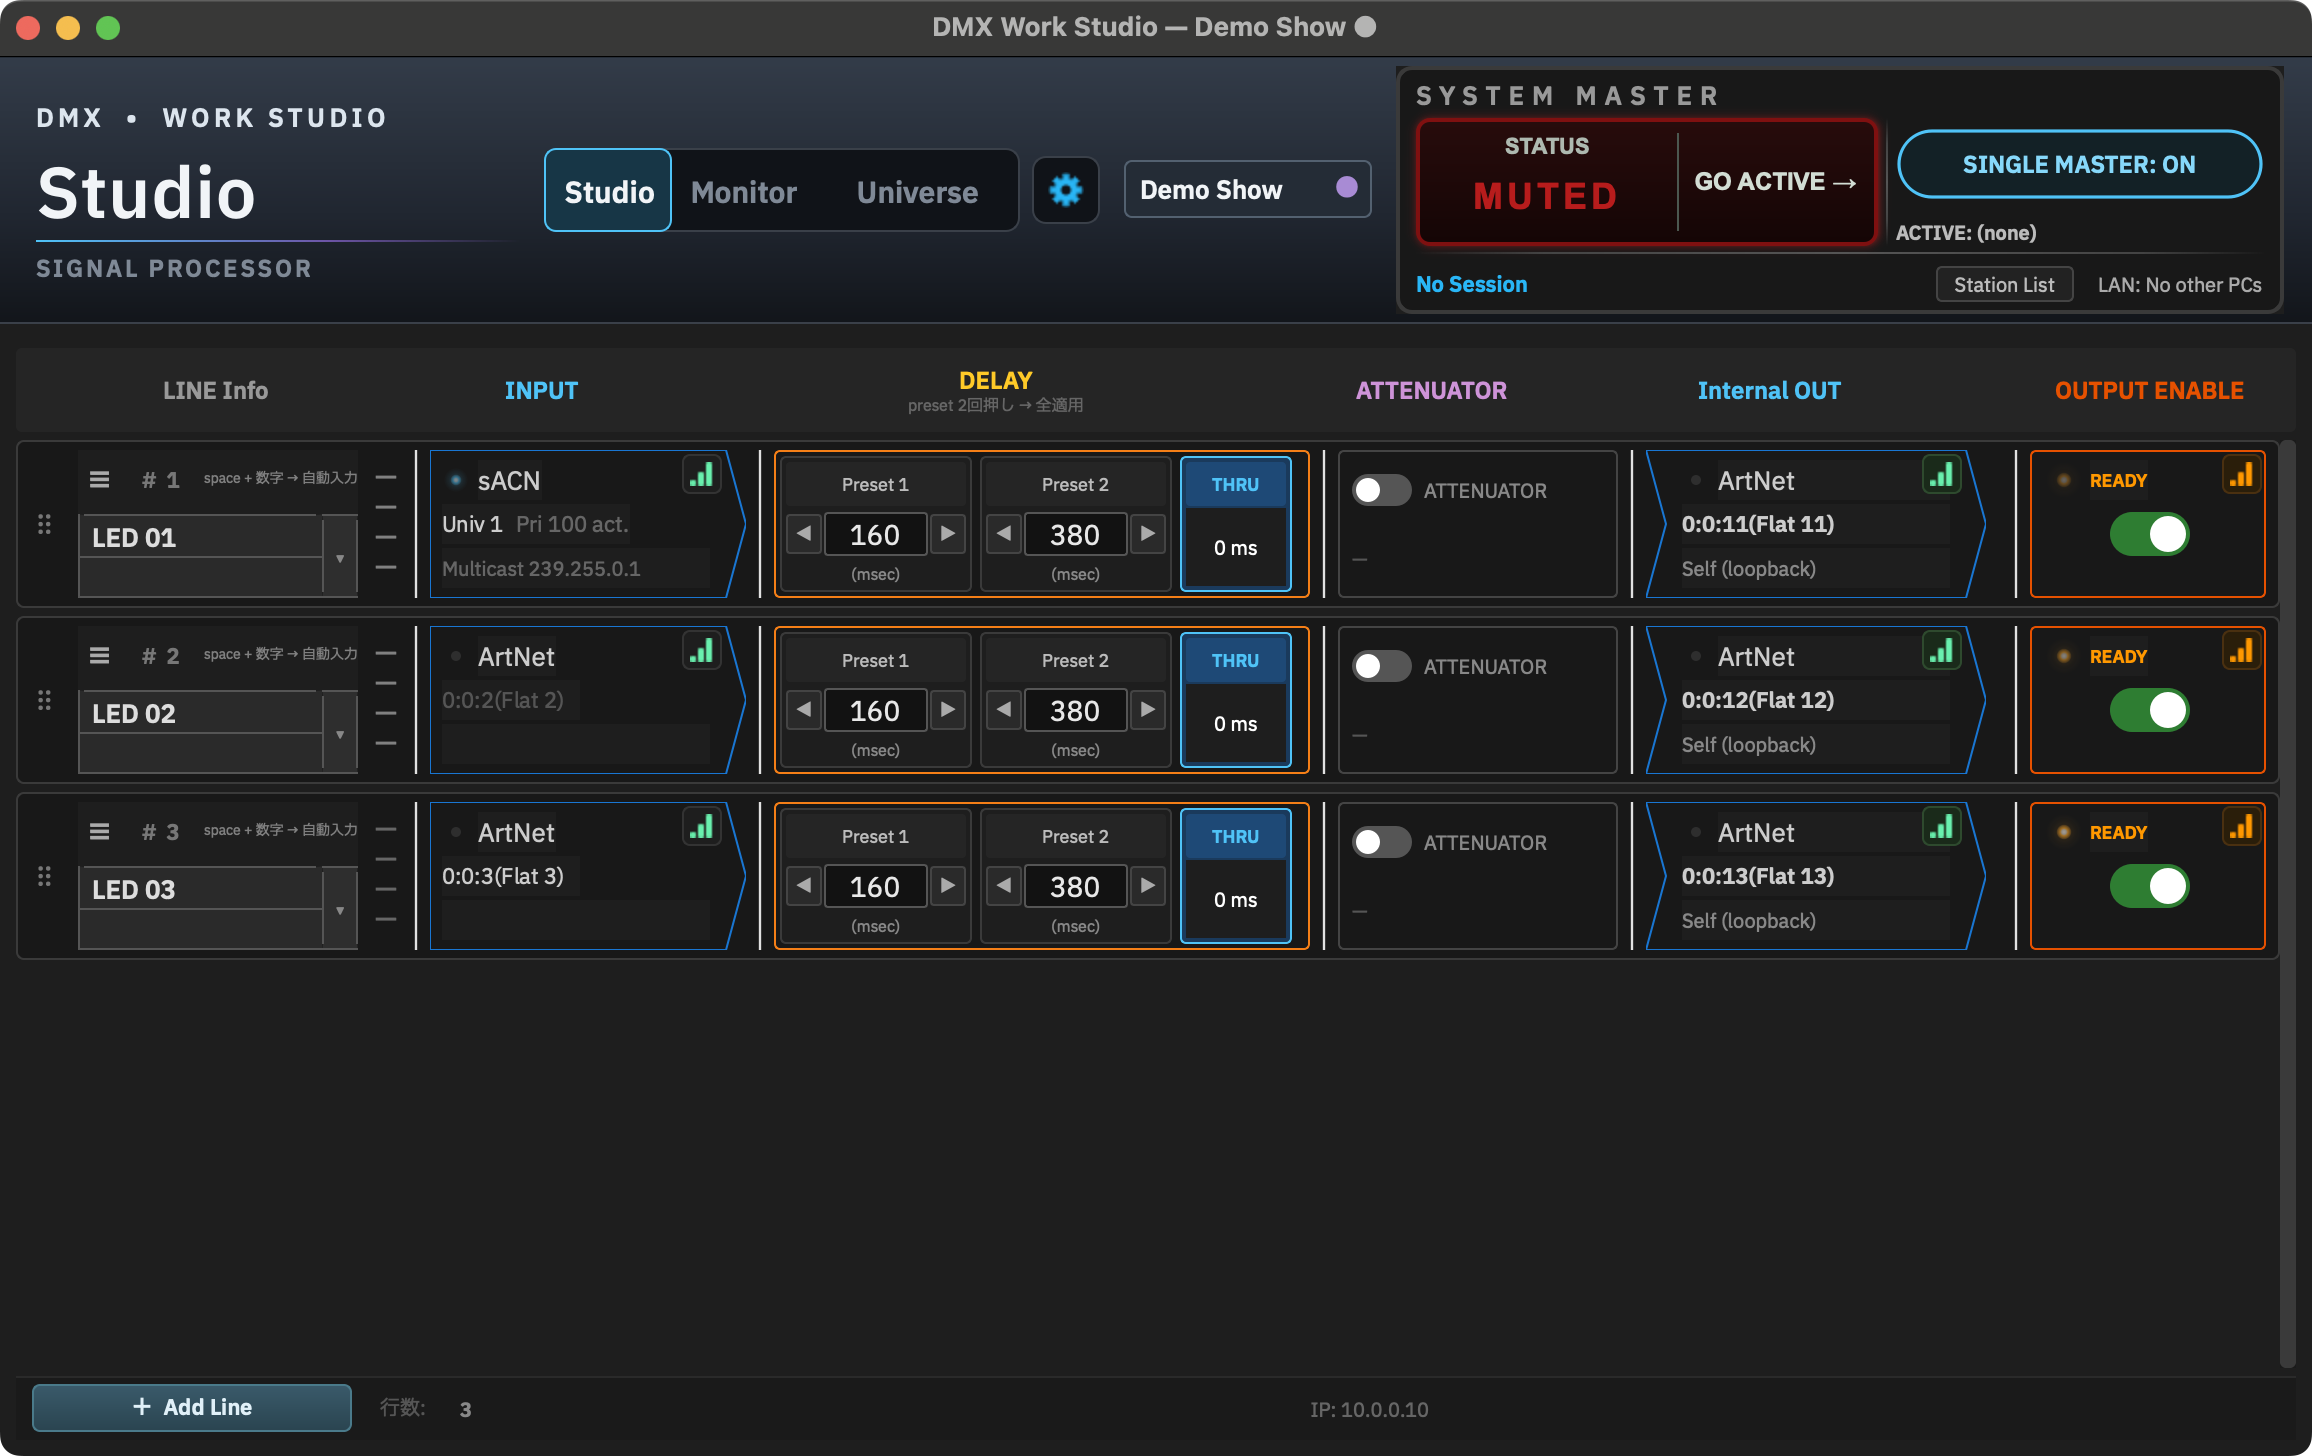This screenshot has height=1456, width=2312.
Task: Click GO ACTIVE in System Master
Action: click(x=1775, y=181)
